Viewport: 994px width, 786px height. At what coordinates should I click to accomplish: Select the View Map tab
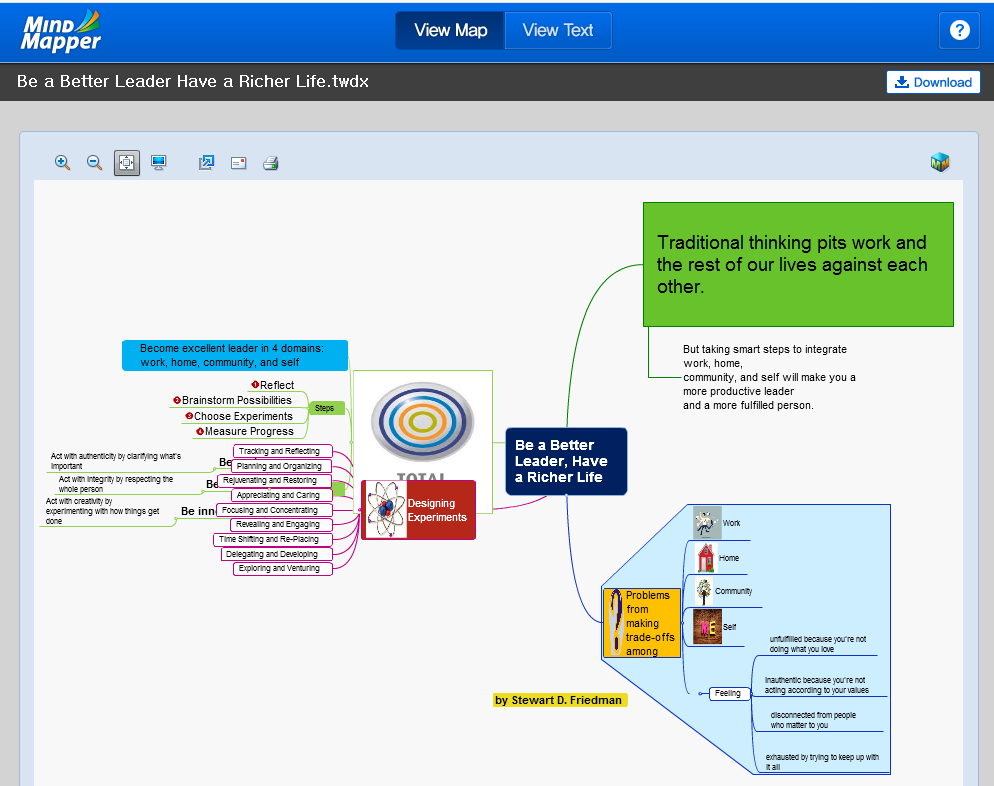[x=450, y=30]
